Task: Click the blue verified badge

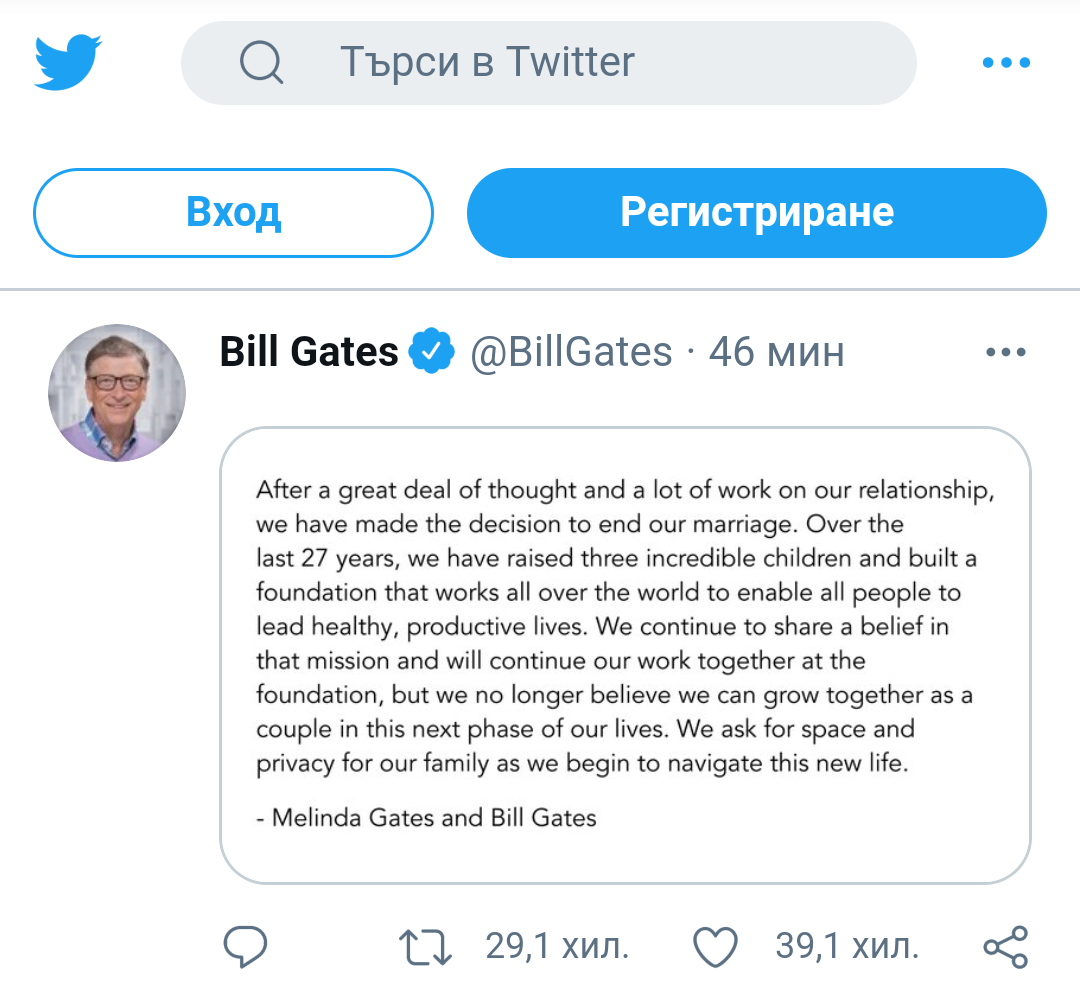Action: point(433,352)
